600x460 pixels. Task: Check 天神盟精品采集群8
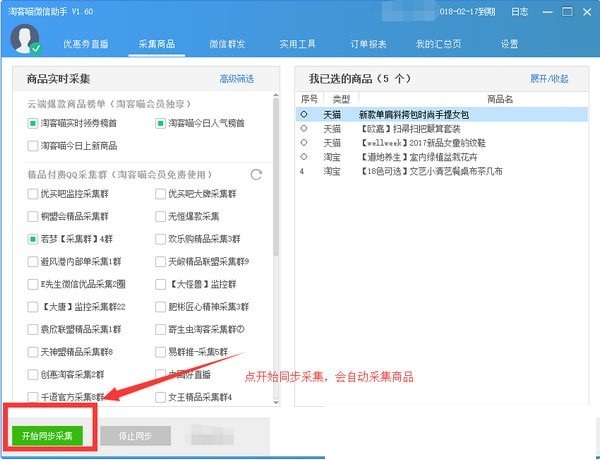click(x=33, y=352)
